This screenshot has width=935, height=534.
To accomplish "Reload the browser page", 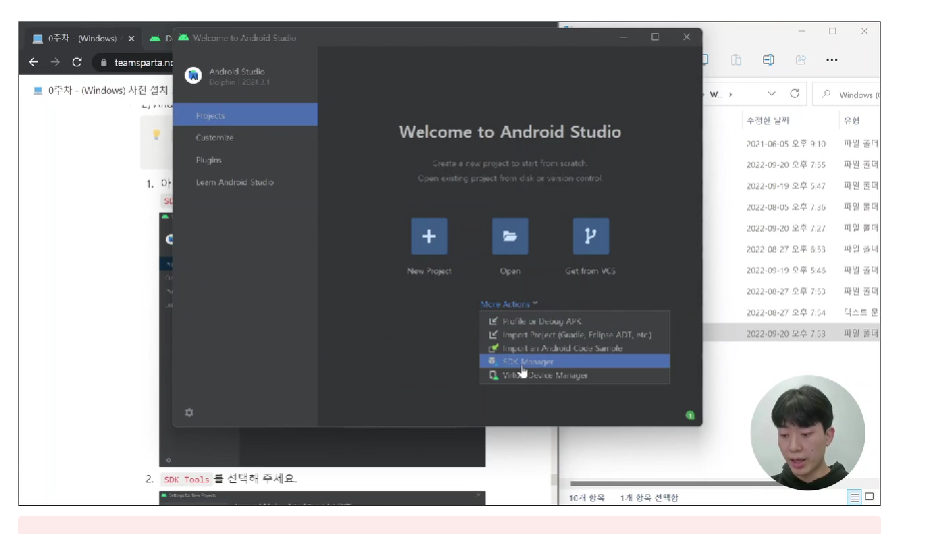I will (x=77, y=62).
